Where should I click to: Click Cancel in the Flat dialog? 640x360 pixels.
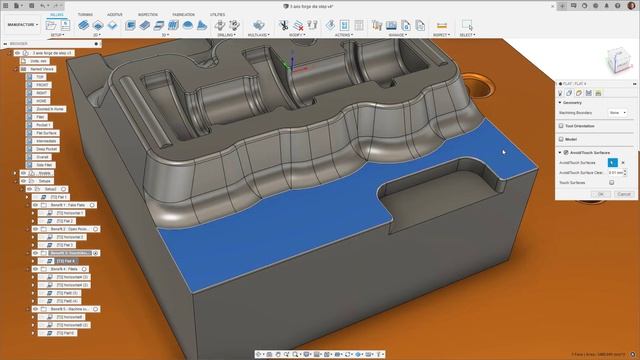point(624,194)
